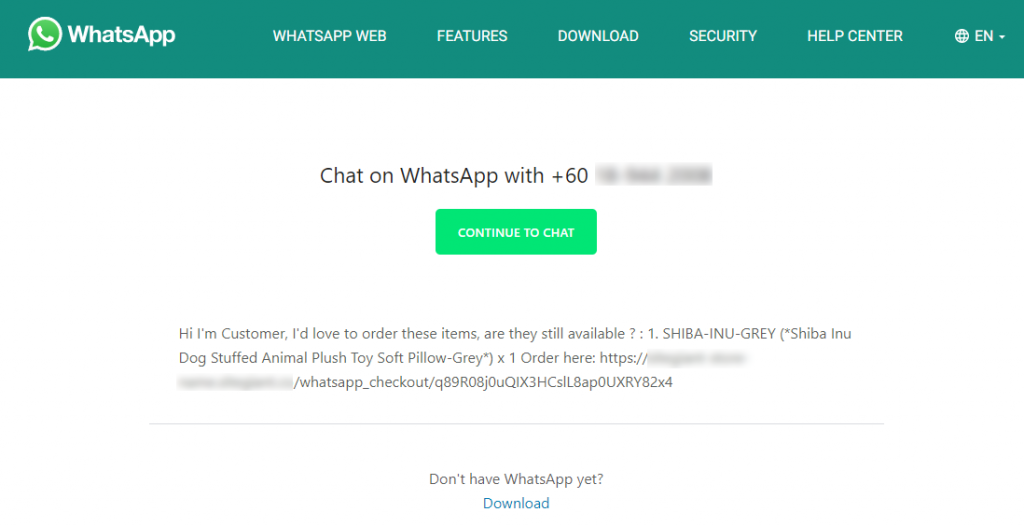Viewport: 1024px width, 526px height.
Task: Click the globe language icon
Action: pyautogui.click(x=961, y=36)
